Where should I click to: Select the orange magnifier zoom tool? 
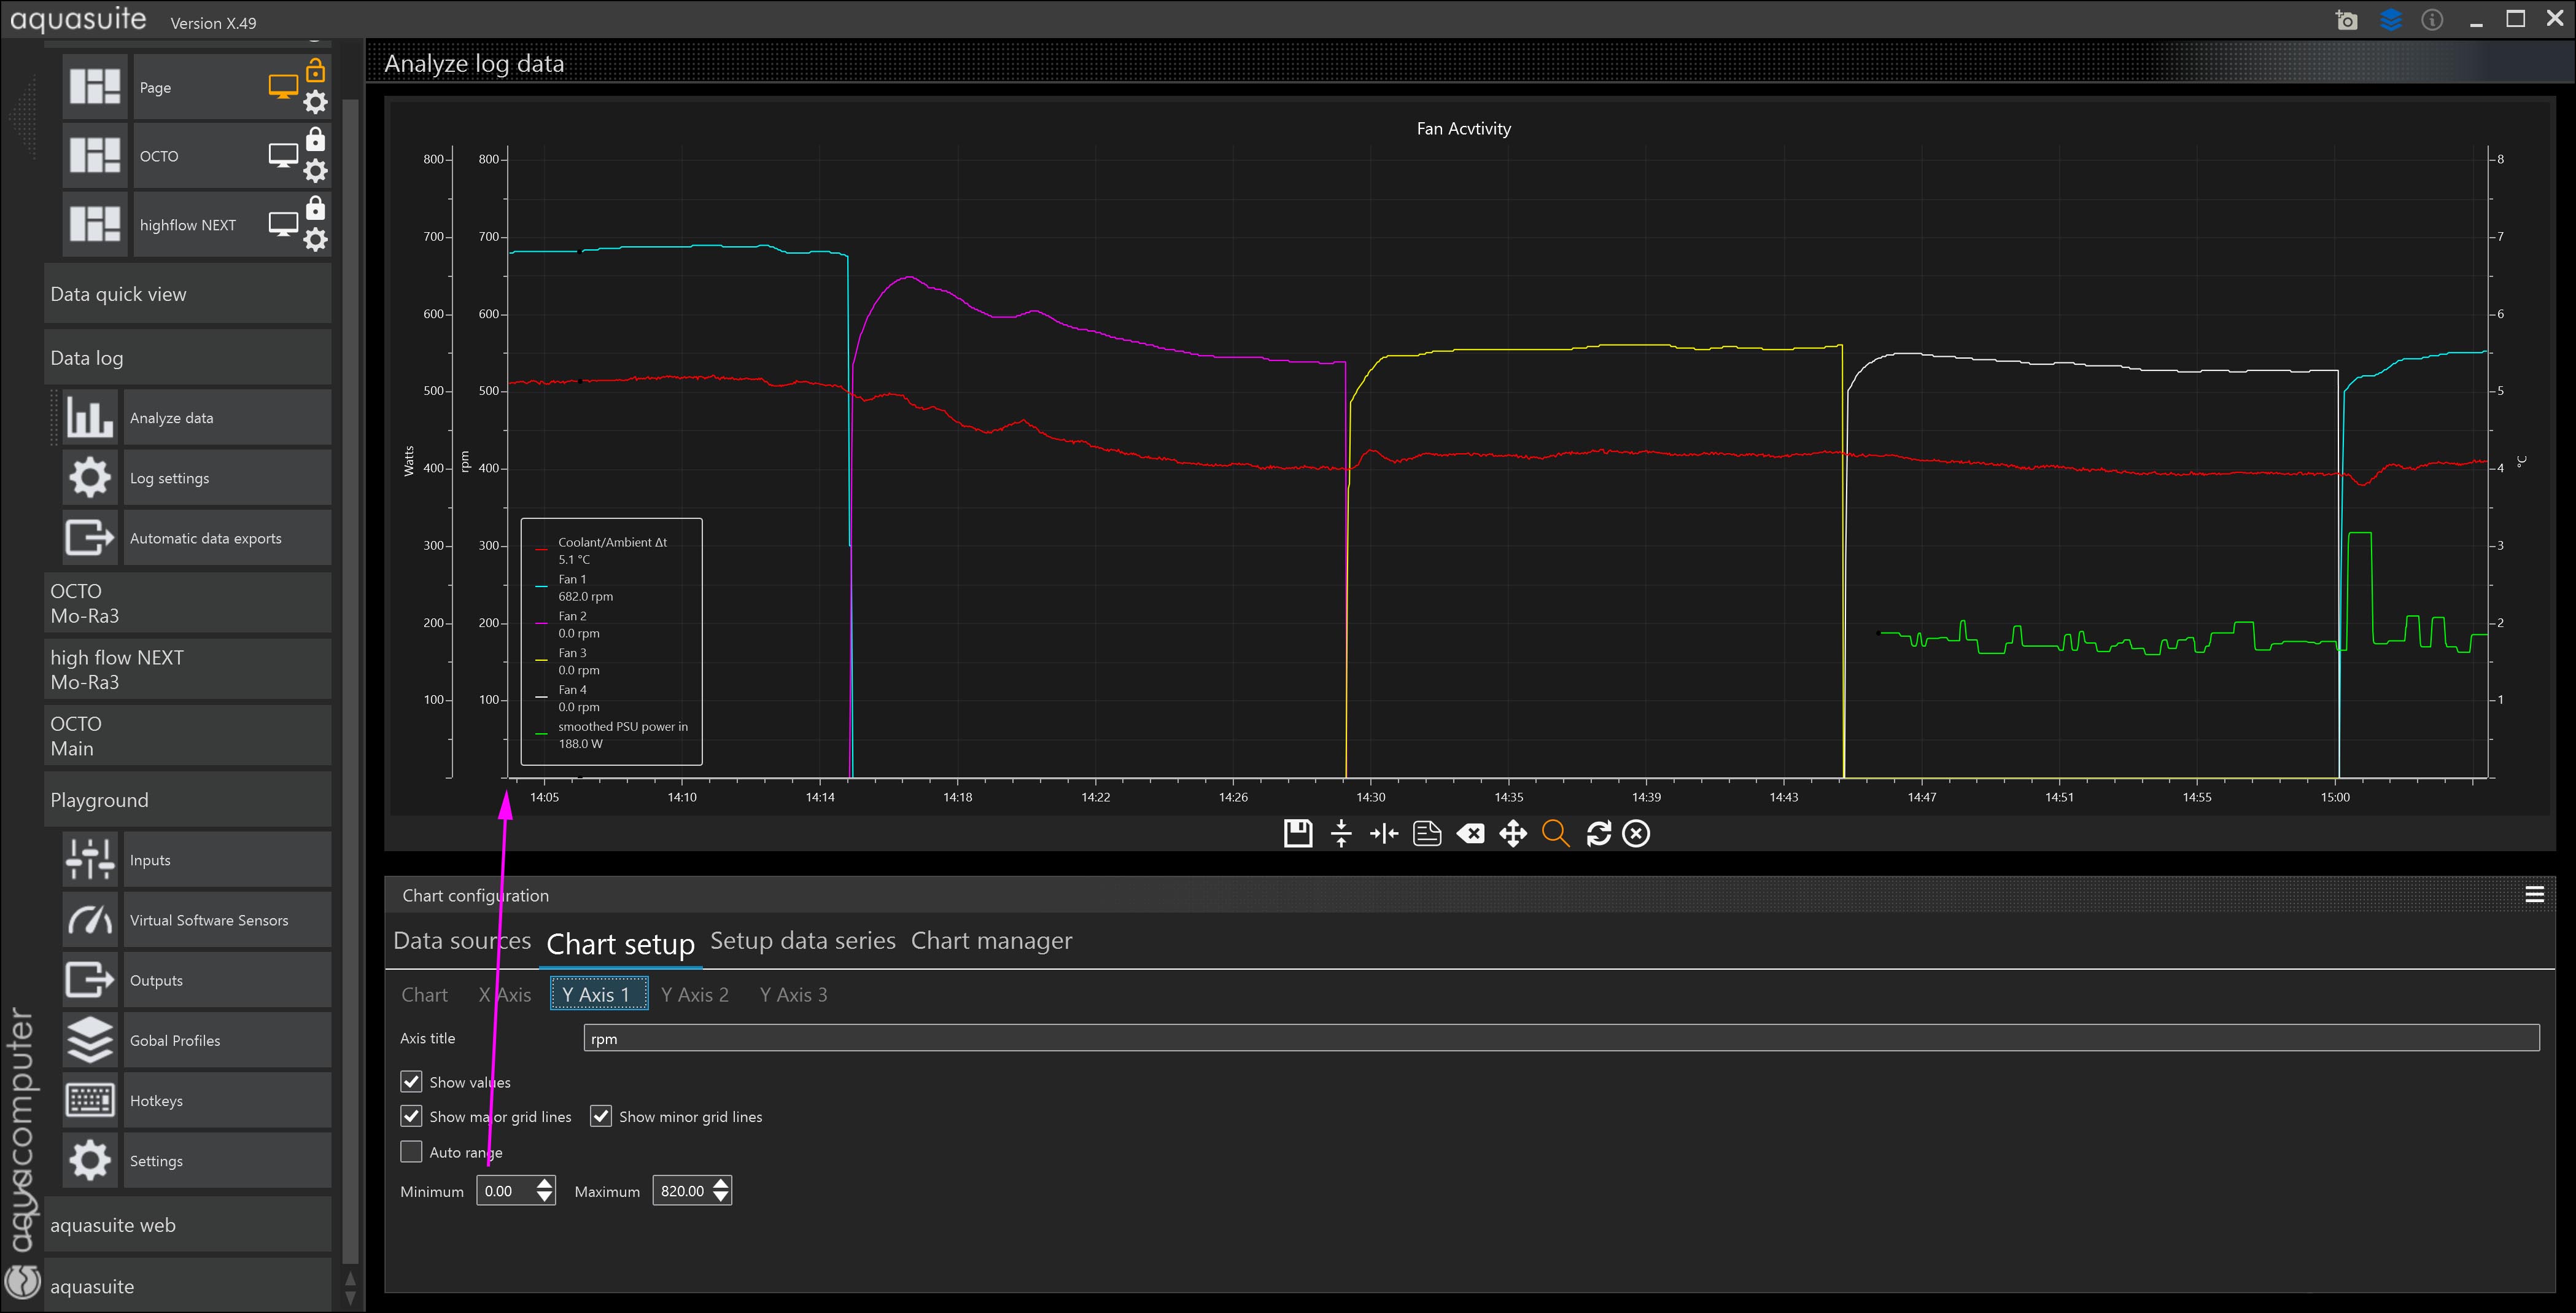1555,833
